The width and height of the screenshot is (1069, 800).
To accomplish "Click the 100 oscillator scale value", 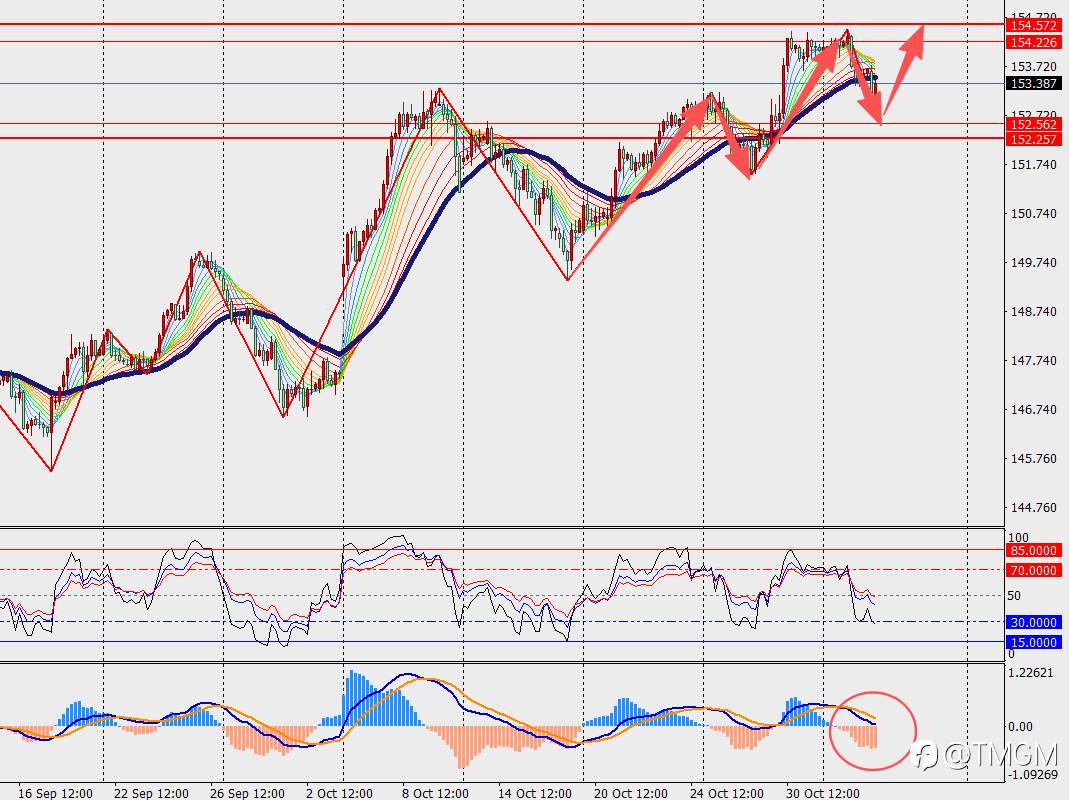I will tap(1018, 537).
